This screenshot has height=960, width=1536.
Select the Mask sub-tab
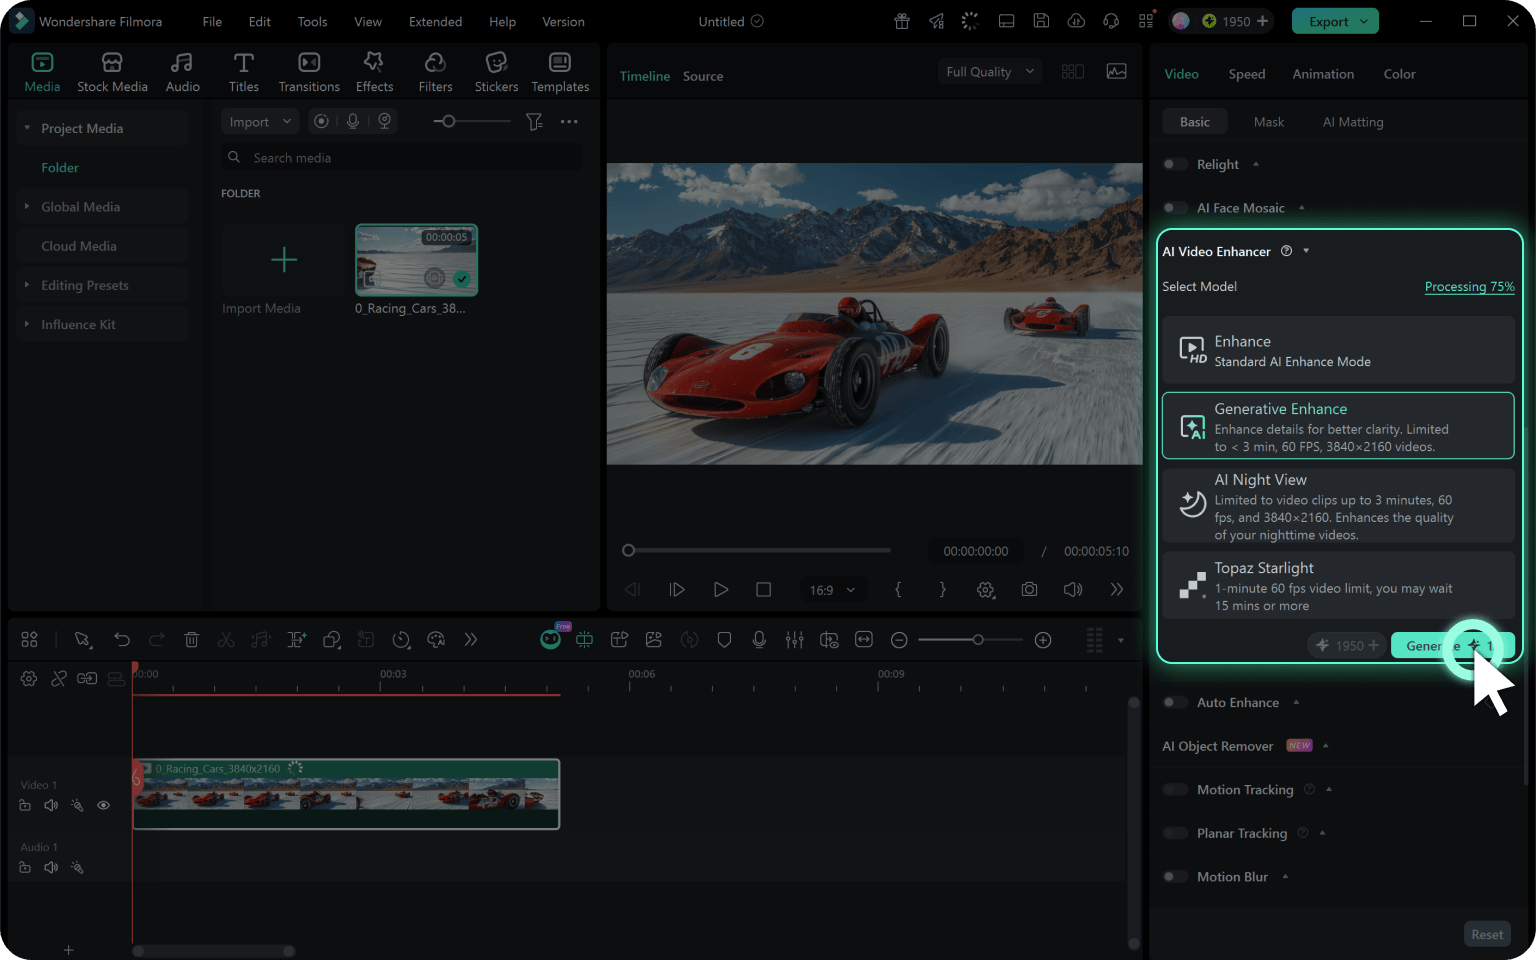tap(1269, 122)
